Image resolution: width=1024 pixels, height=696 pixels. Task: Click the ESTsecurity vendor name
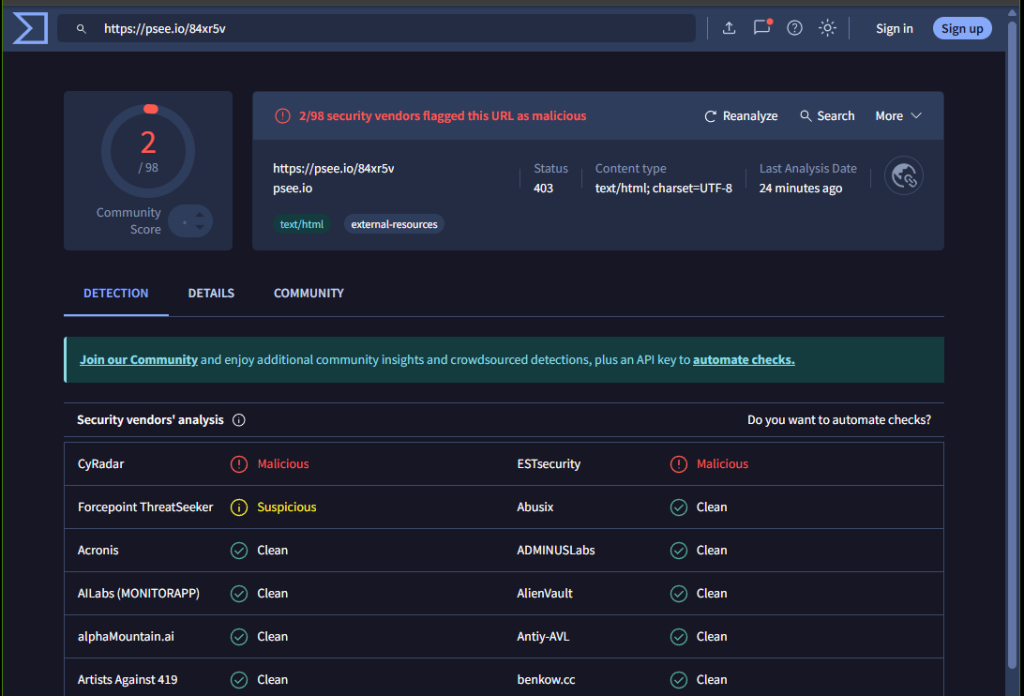(549, 464)
